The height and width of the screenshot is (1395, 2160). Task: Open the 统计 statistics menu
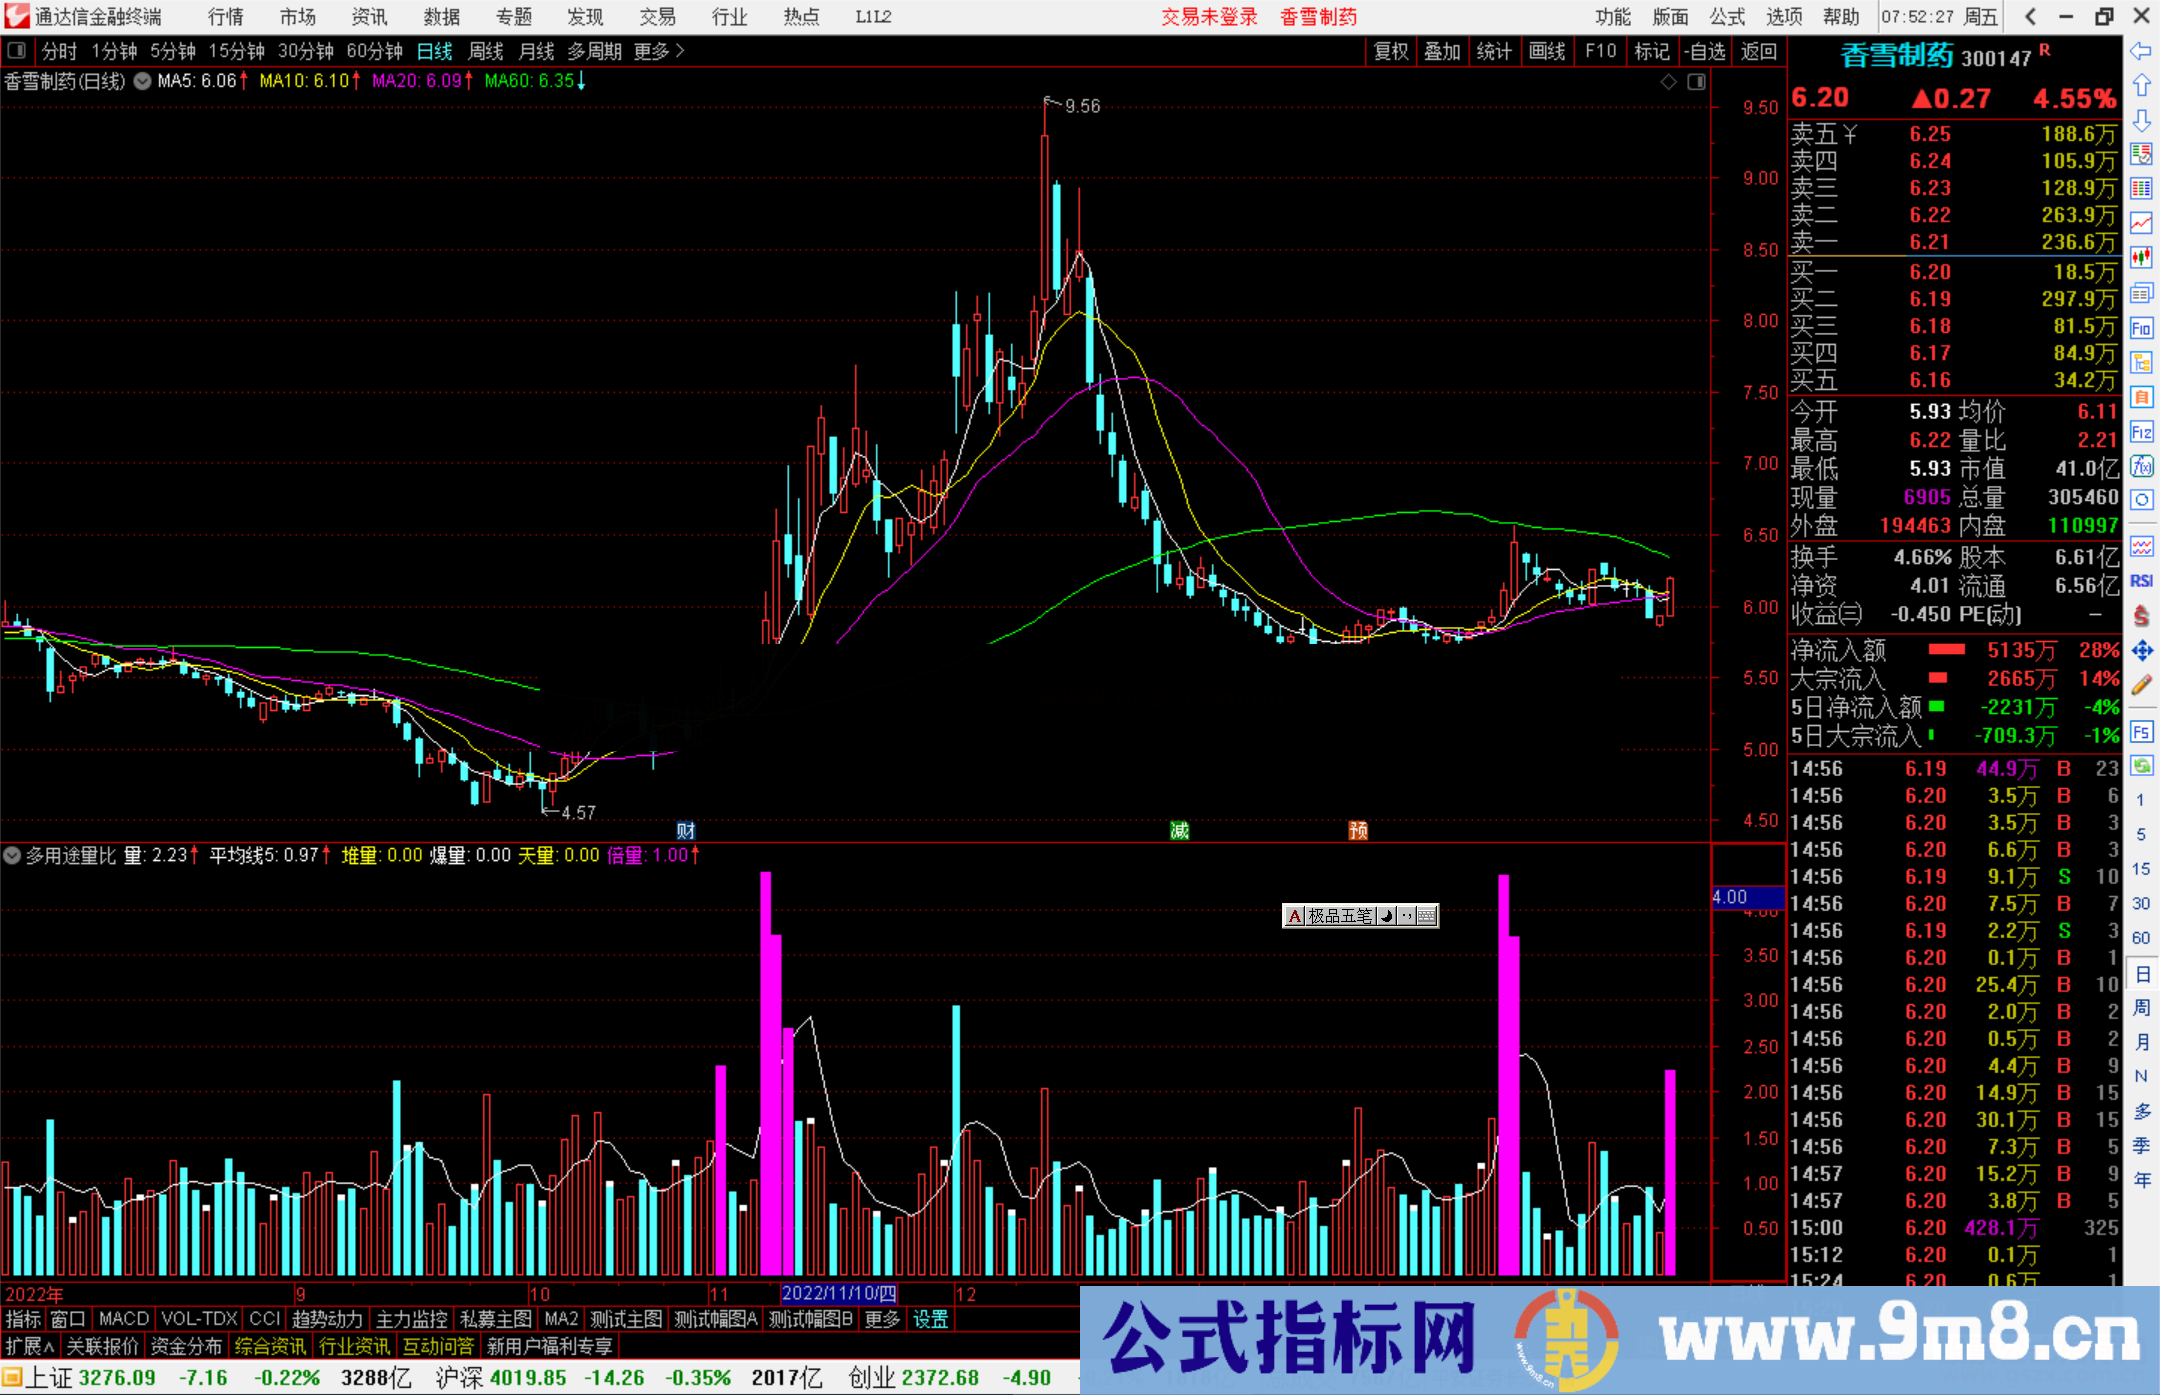(x=1495, y=51)
